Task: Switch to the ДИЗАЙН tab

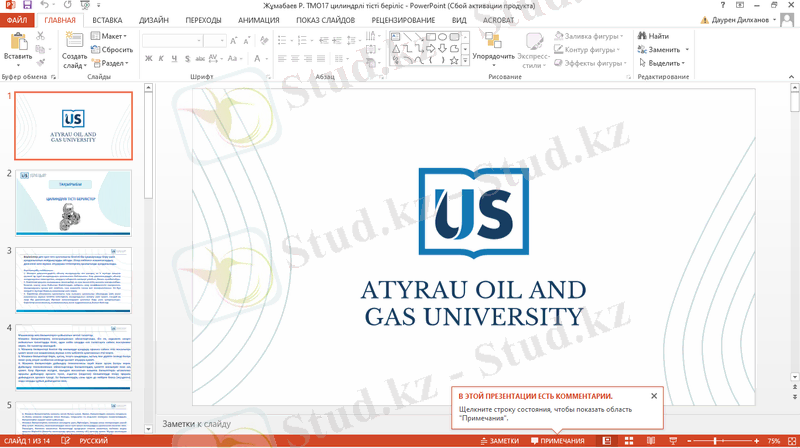Action: click(x=154, y=20)
